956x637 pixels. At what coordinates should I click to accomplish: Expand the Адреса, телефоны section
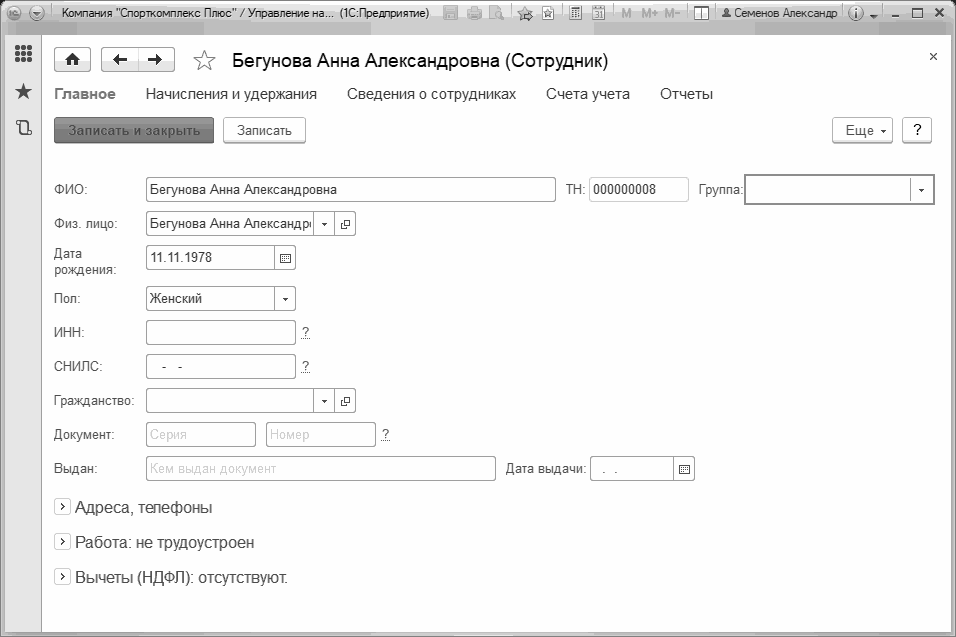(x=62, y=507)
